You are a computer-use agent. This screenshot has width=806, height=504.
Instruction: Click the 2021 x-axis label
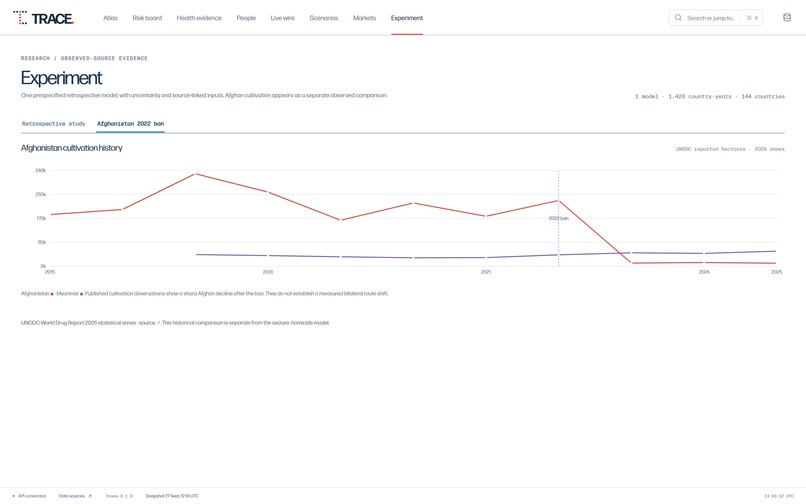coord(486,272)
